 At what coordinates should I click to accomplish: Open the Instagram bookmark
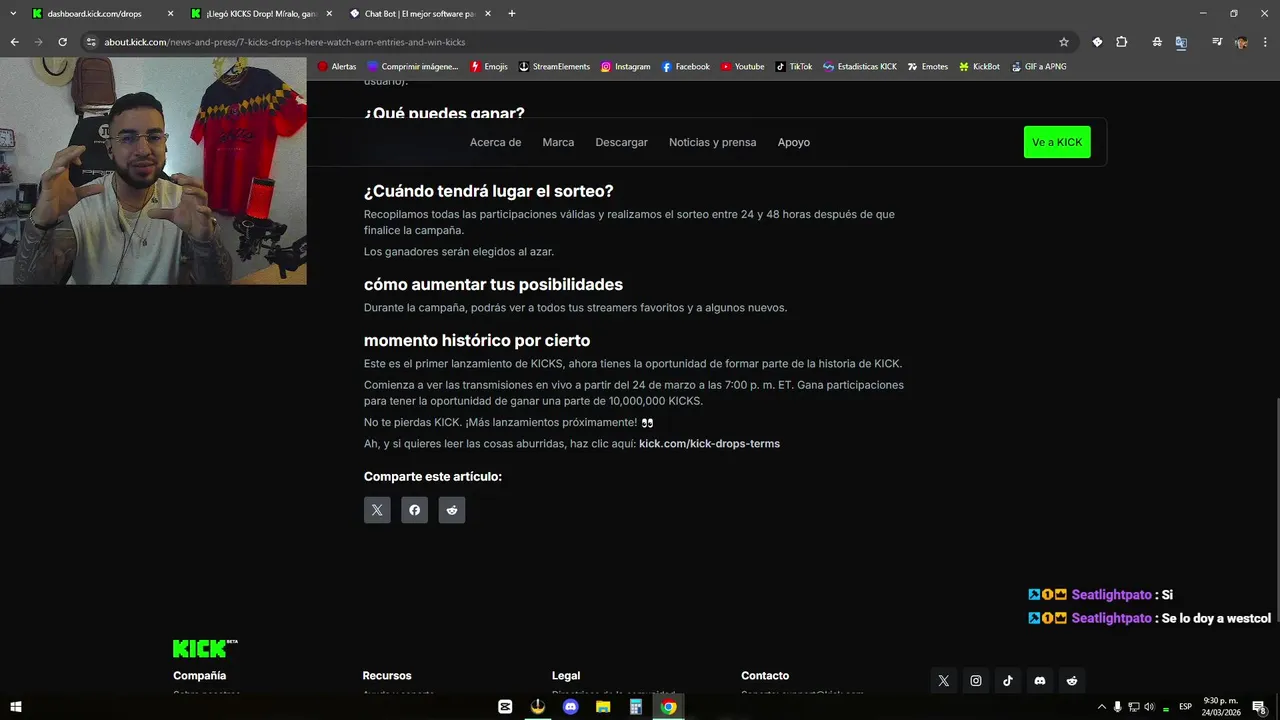pos(625,66)
